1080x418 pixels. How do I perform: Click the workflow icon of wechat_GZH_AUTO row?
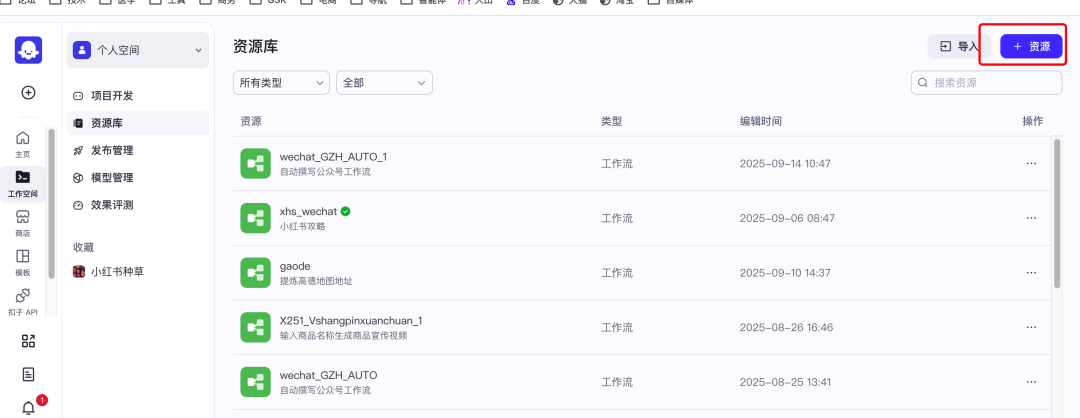pos(255,382)
